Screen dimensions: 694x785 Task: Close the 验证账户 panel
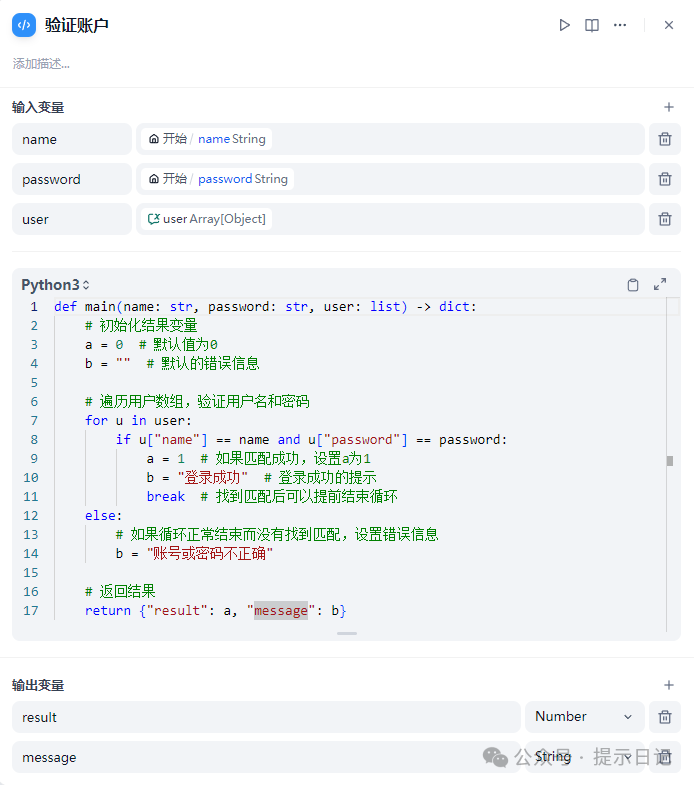tap(669, 25)
